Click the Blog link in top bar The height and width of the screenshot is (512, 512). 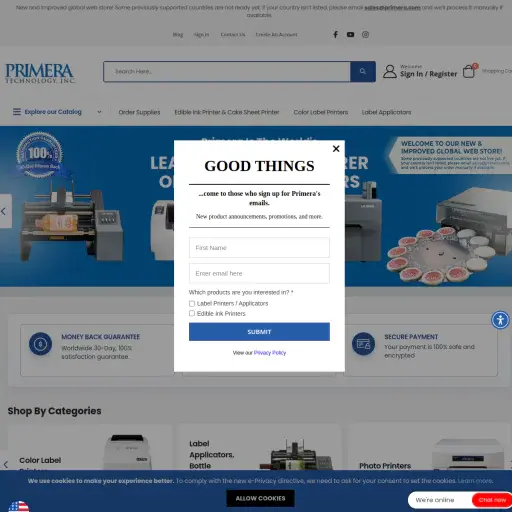[x=178, y=35]
